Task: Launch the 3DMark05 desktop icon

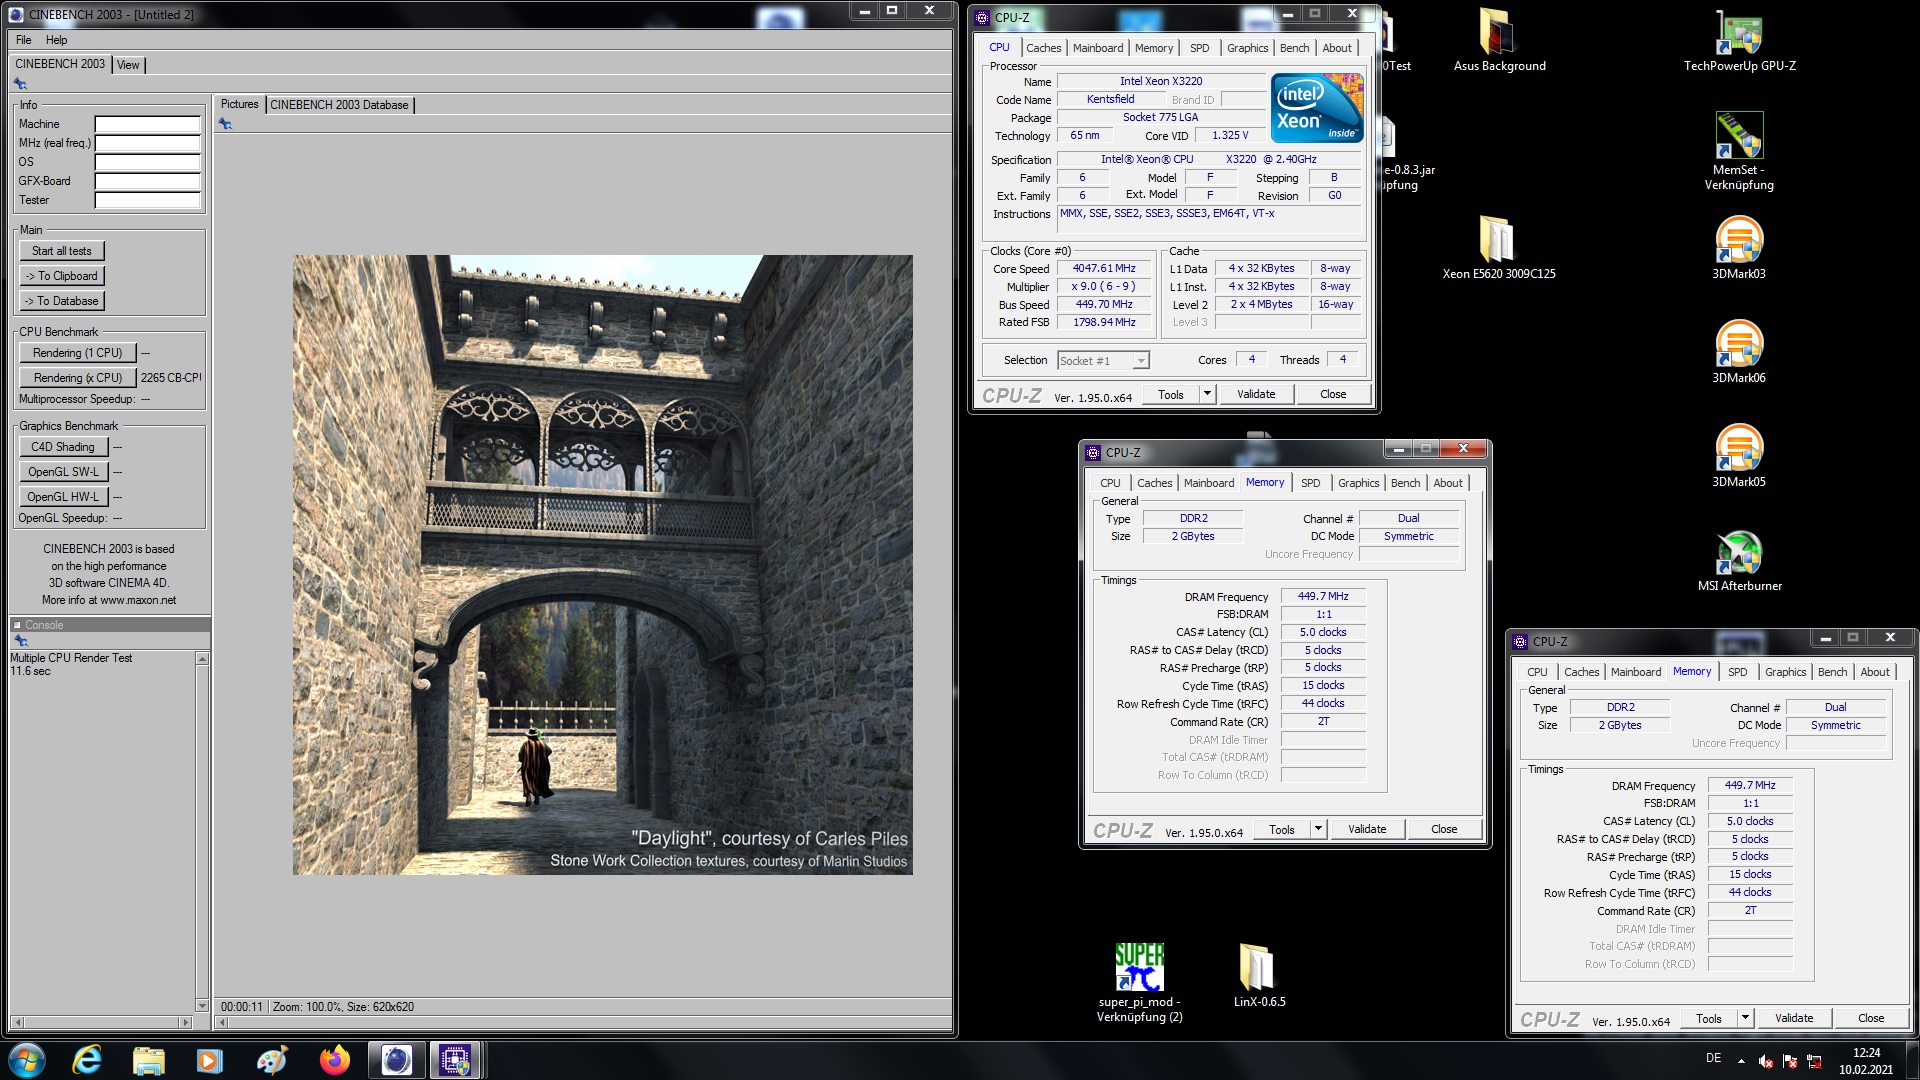Action: tap(1739, 448)
